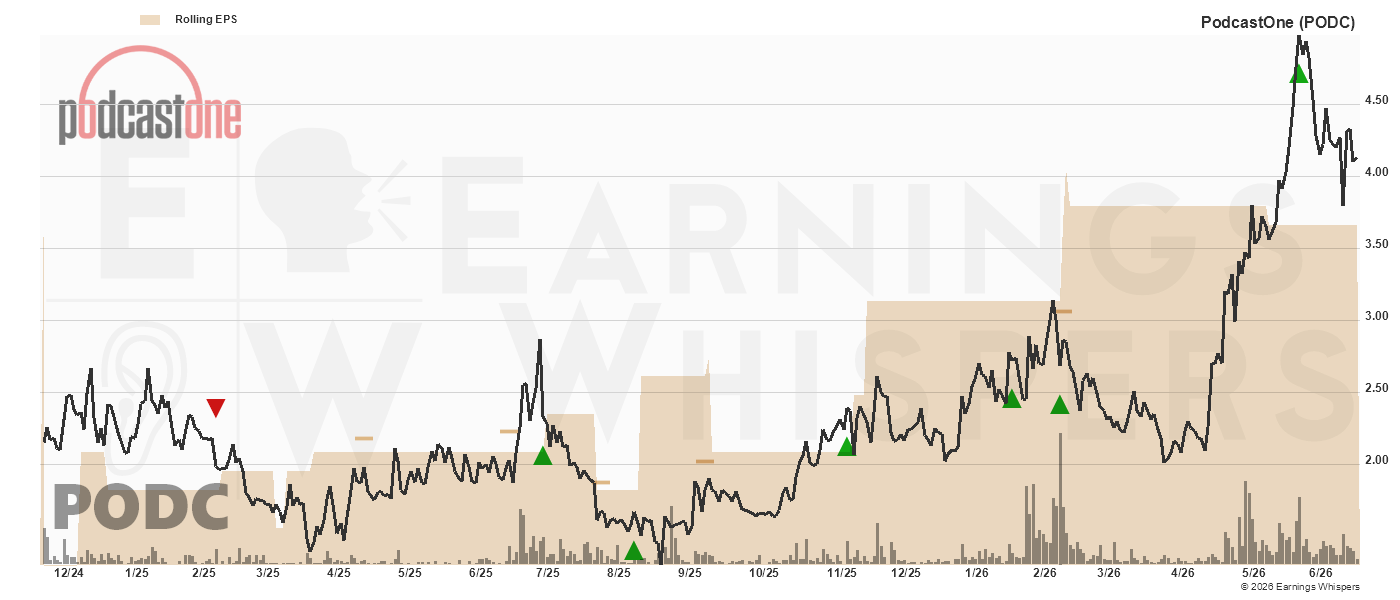Click the 4/26 date label

(x=1182, y=573)
